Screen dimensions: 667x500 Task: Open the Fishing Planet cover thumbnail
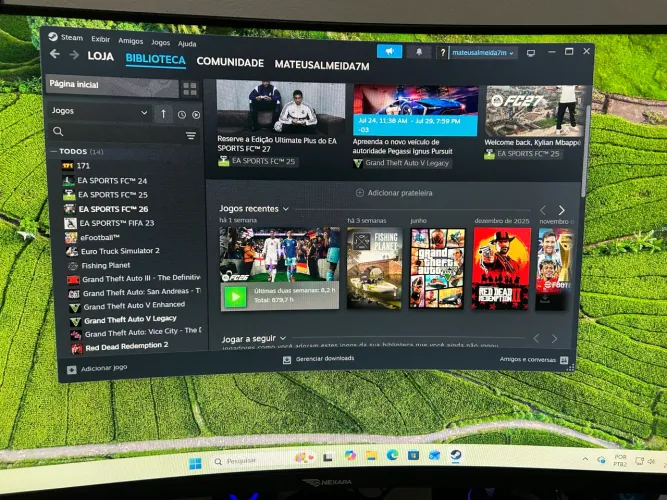click(x=374, y=268)
